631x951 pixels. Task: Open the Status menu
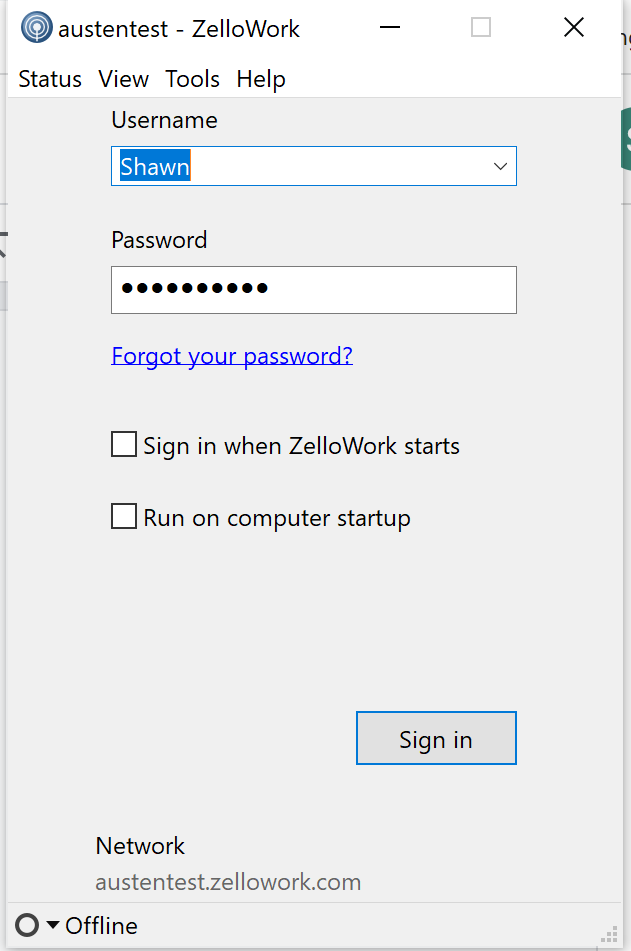[x=50, y=79]
